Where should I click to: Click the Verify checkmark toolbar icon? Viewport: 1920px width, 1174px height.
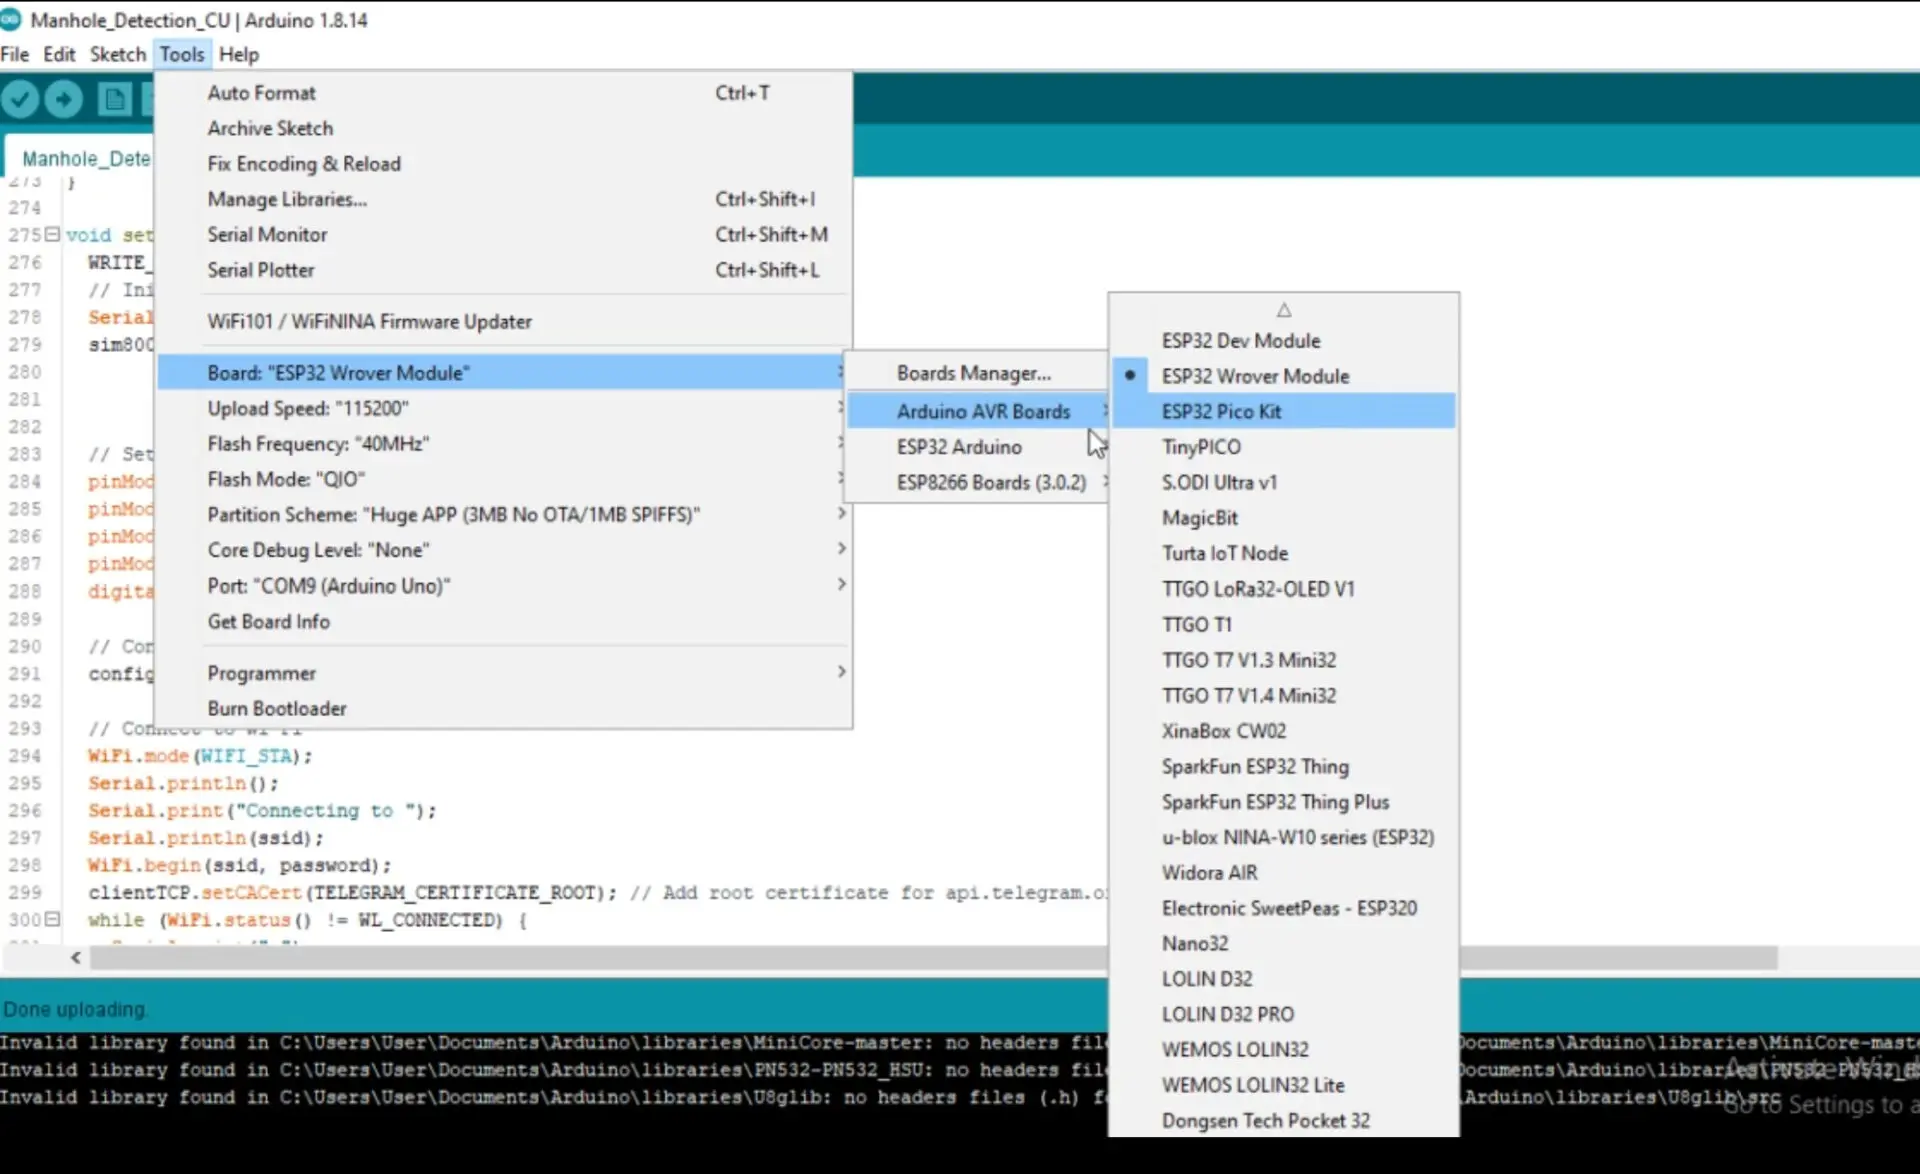(x=20, y=99)
